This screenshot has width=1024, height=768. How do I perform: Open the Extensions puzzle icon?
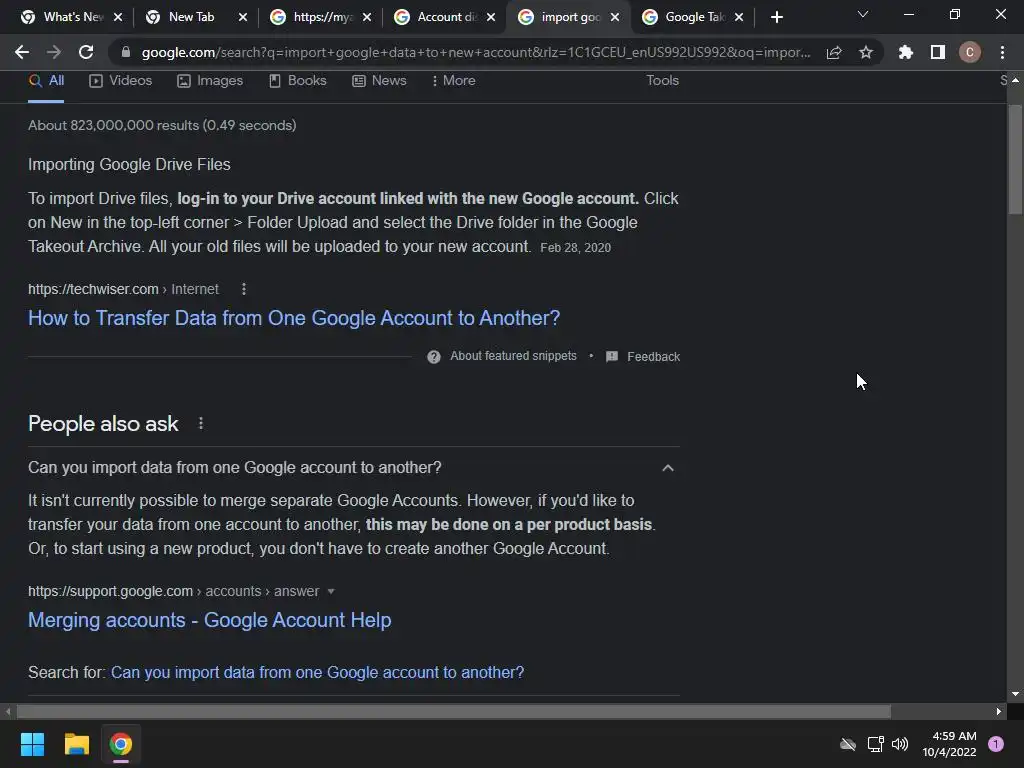[905, 52]
